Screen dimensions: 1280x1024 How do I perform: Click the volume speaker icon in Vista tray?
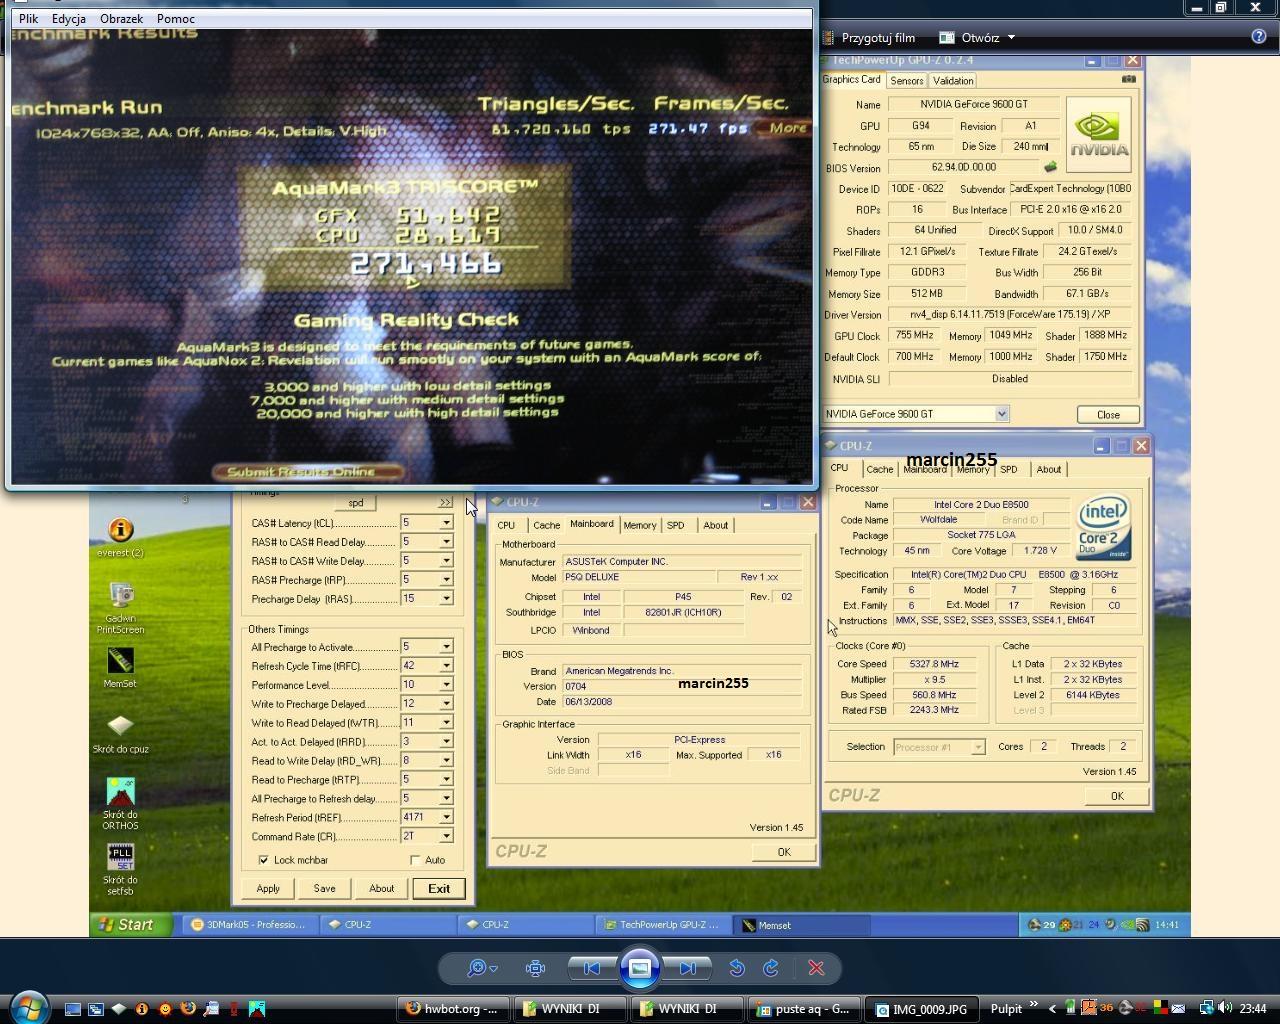tap(1225, 1008)
